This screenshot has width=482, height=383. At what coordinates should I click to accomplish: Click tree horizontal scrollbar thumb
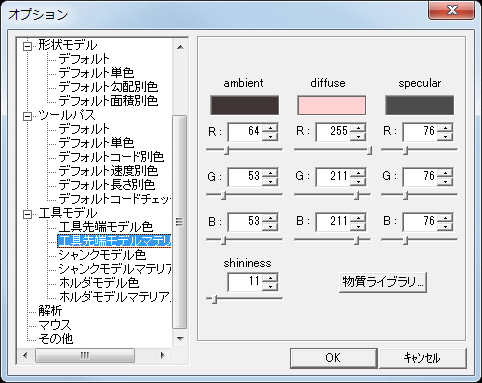[85, 356]
